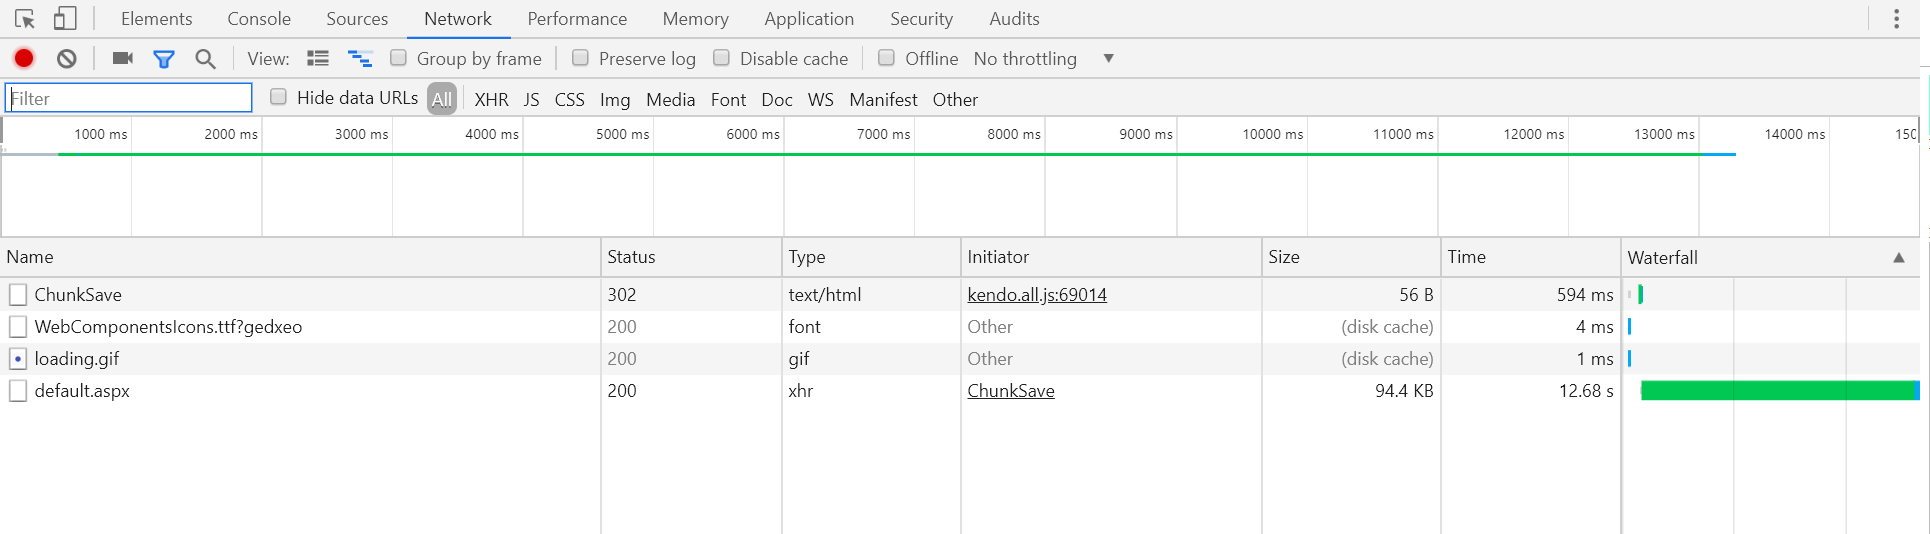Viewport: 1930px width, 534px height.
Task: Click into the Filter text field
Action: 129,98
